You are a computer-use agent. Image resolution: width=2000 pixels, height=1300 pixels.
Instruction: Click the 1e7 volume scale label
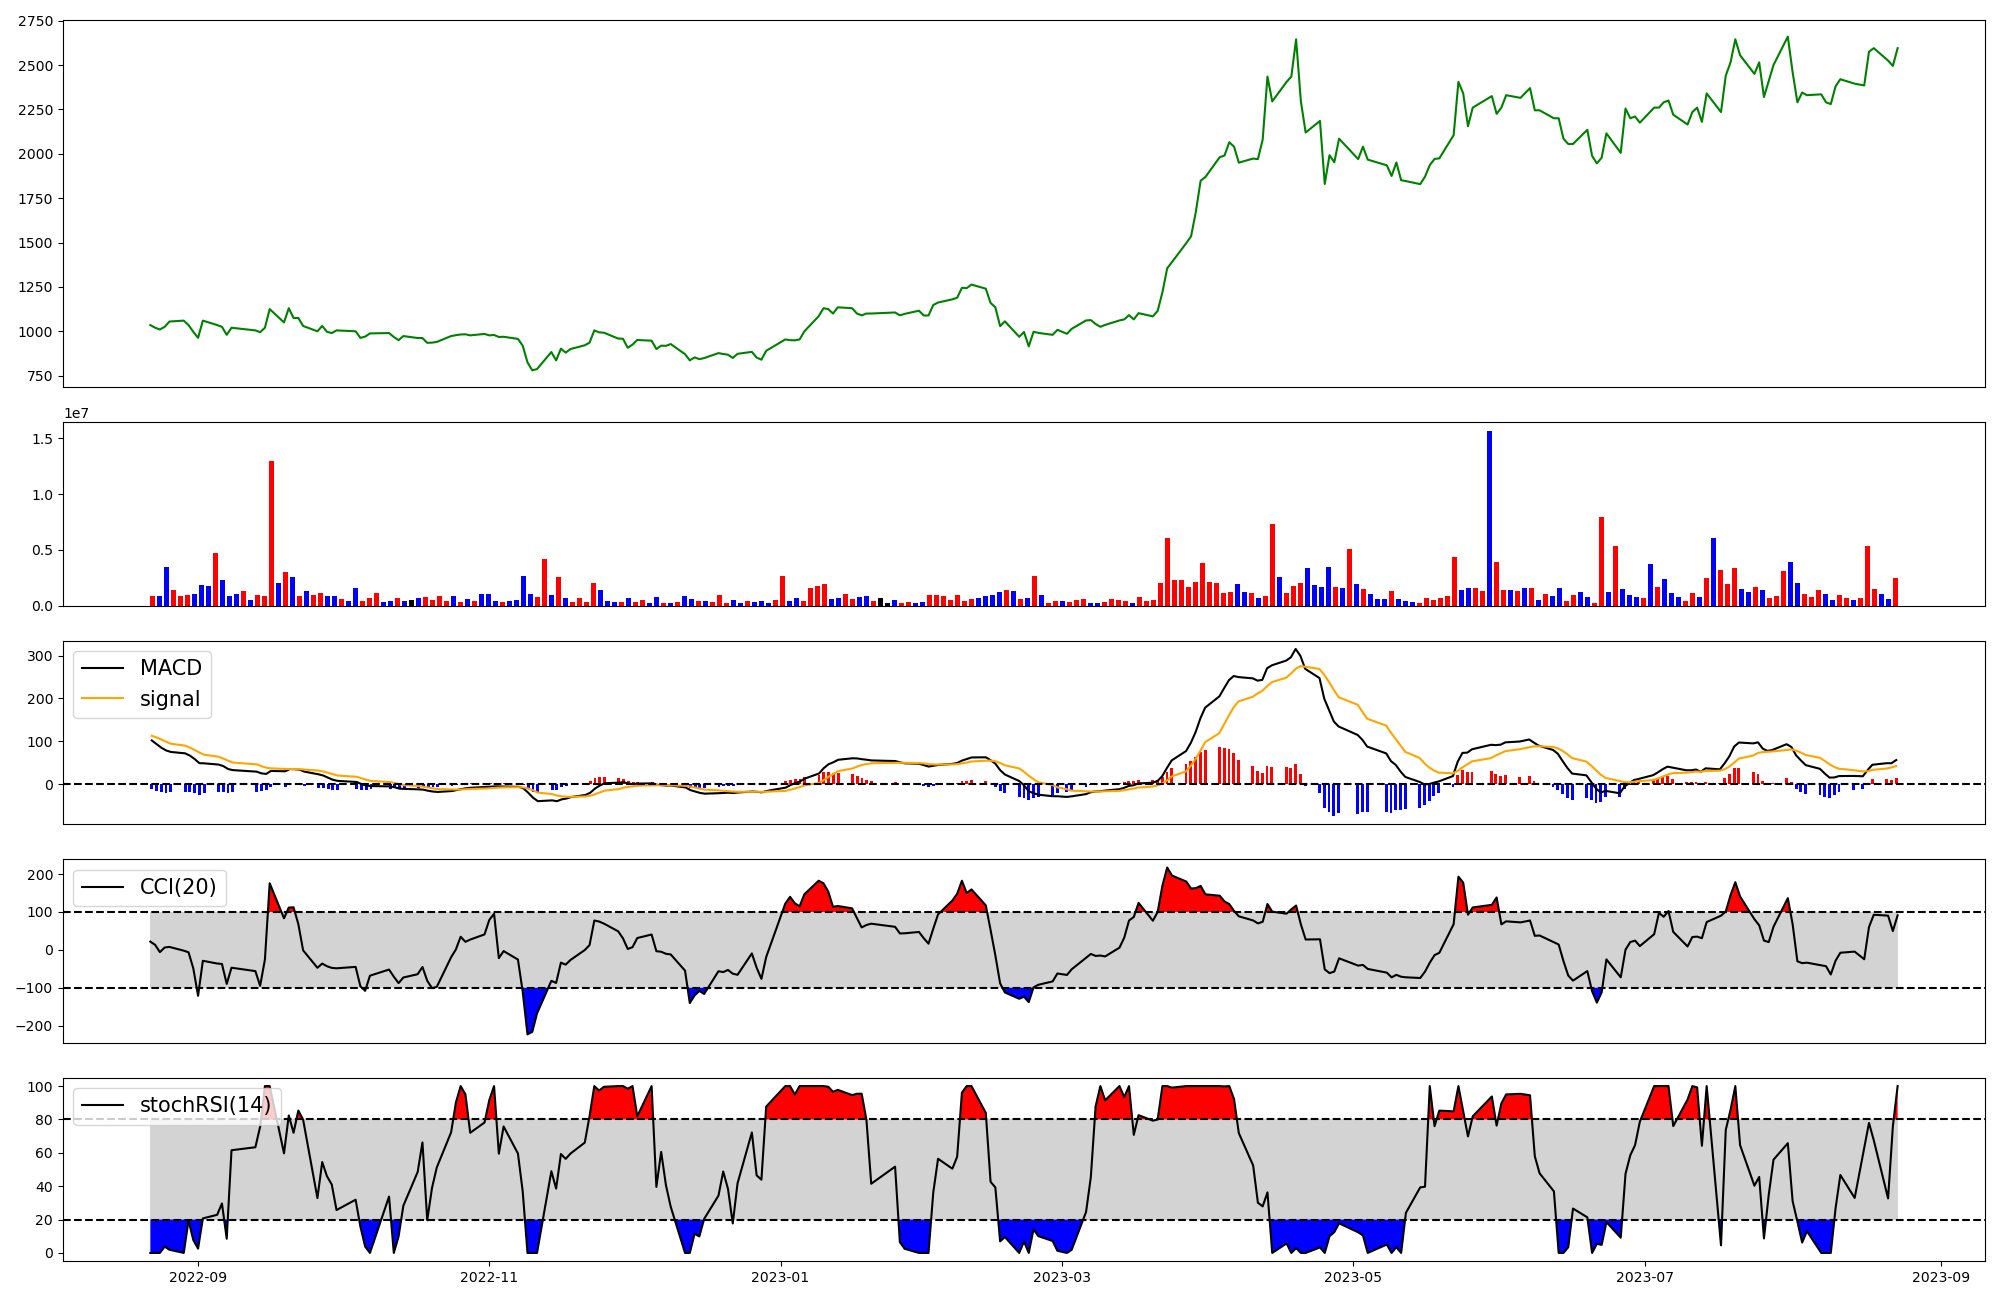(x=77, y=413)
